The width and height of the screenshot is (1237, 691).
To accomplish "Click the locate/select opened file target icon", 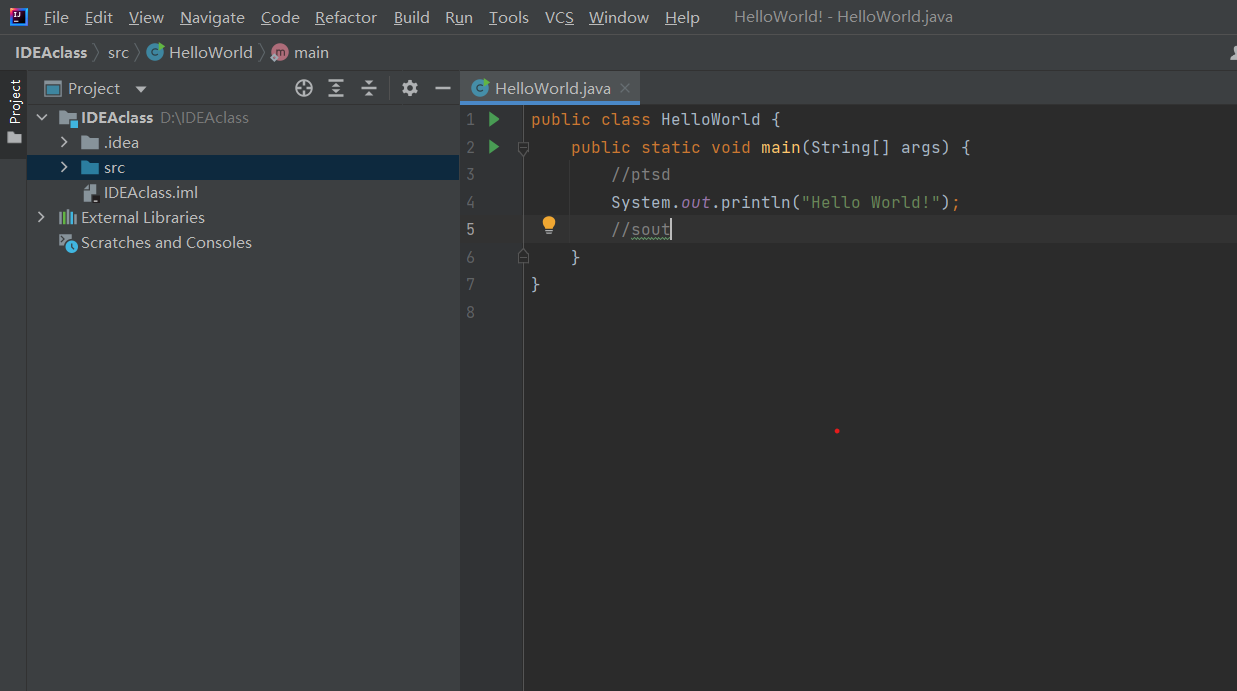I will 304,88.
